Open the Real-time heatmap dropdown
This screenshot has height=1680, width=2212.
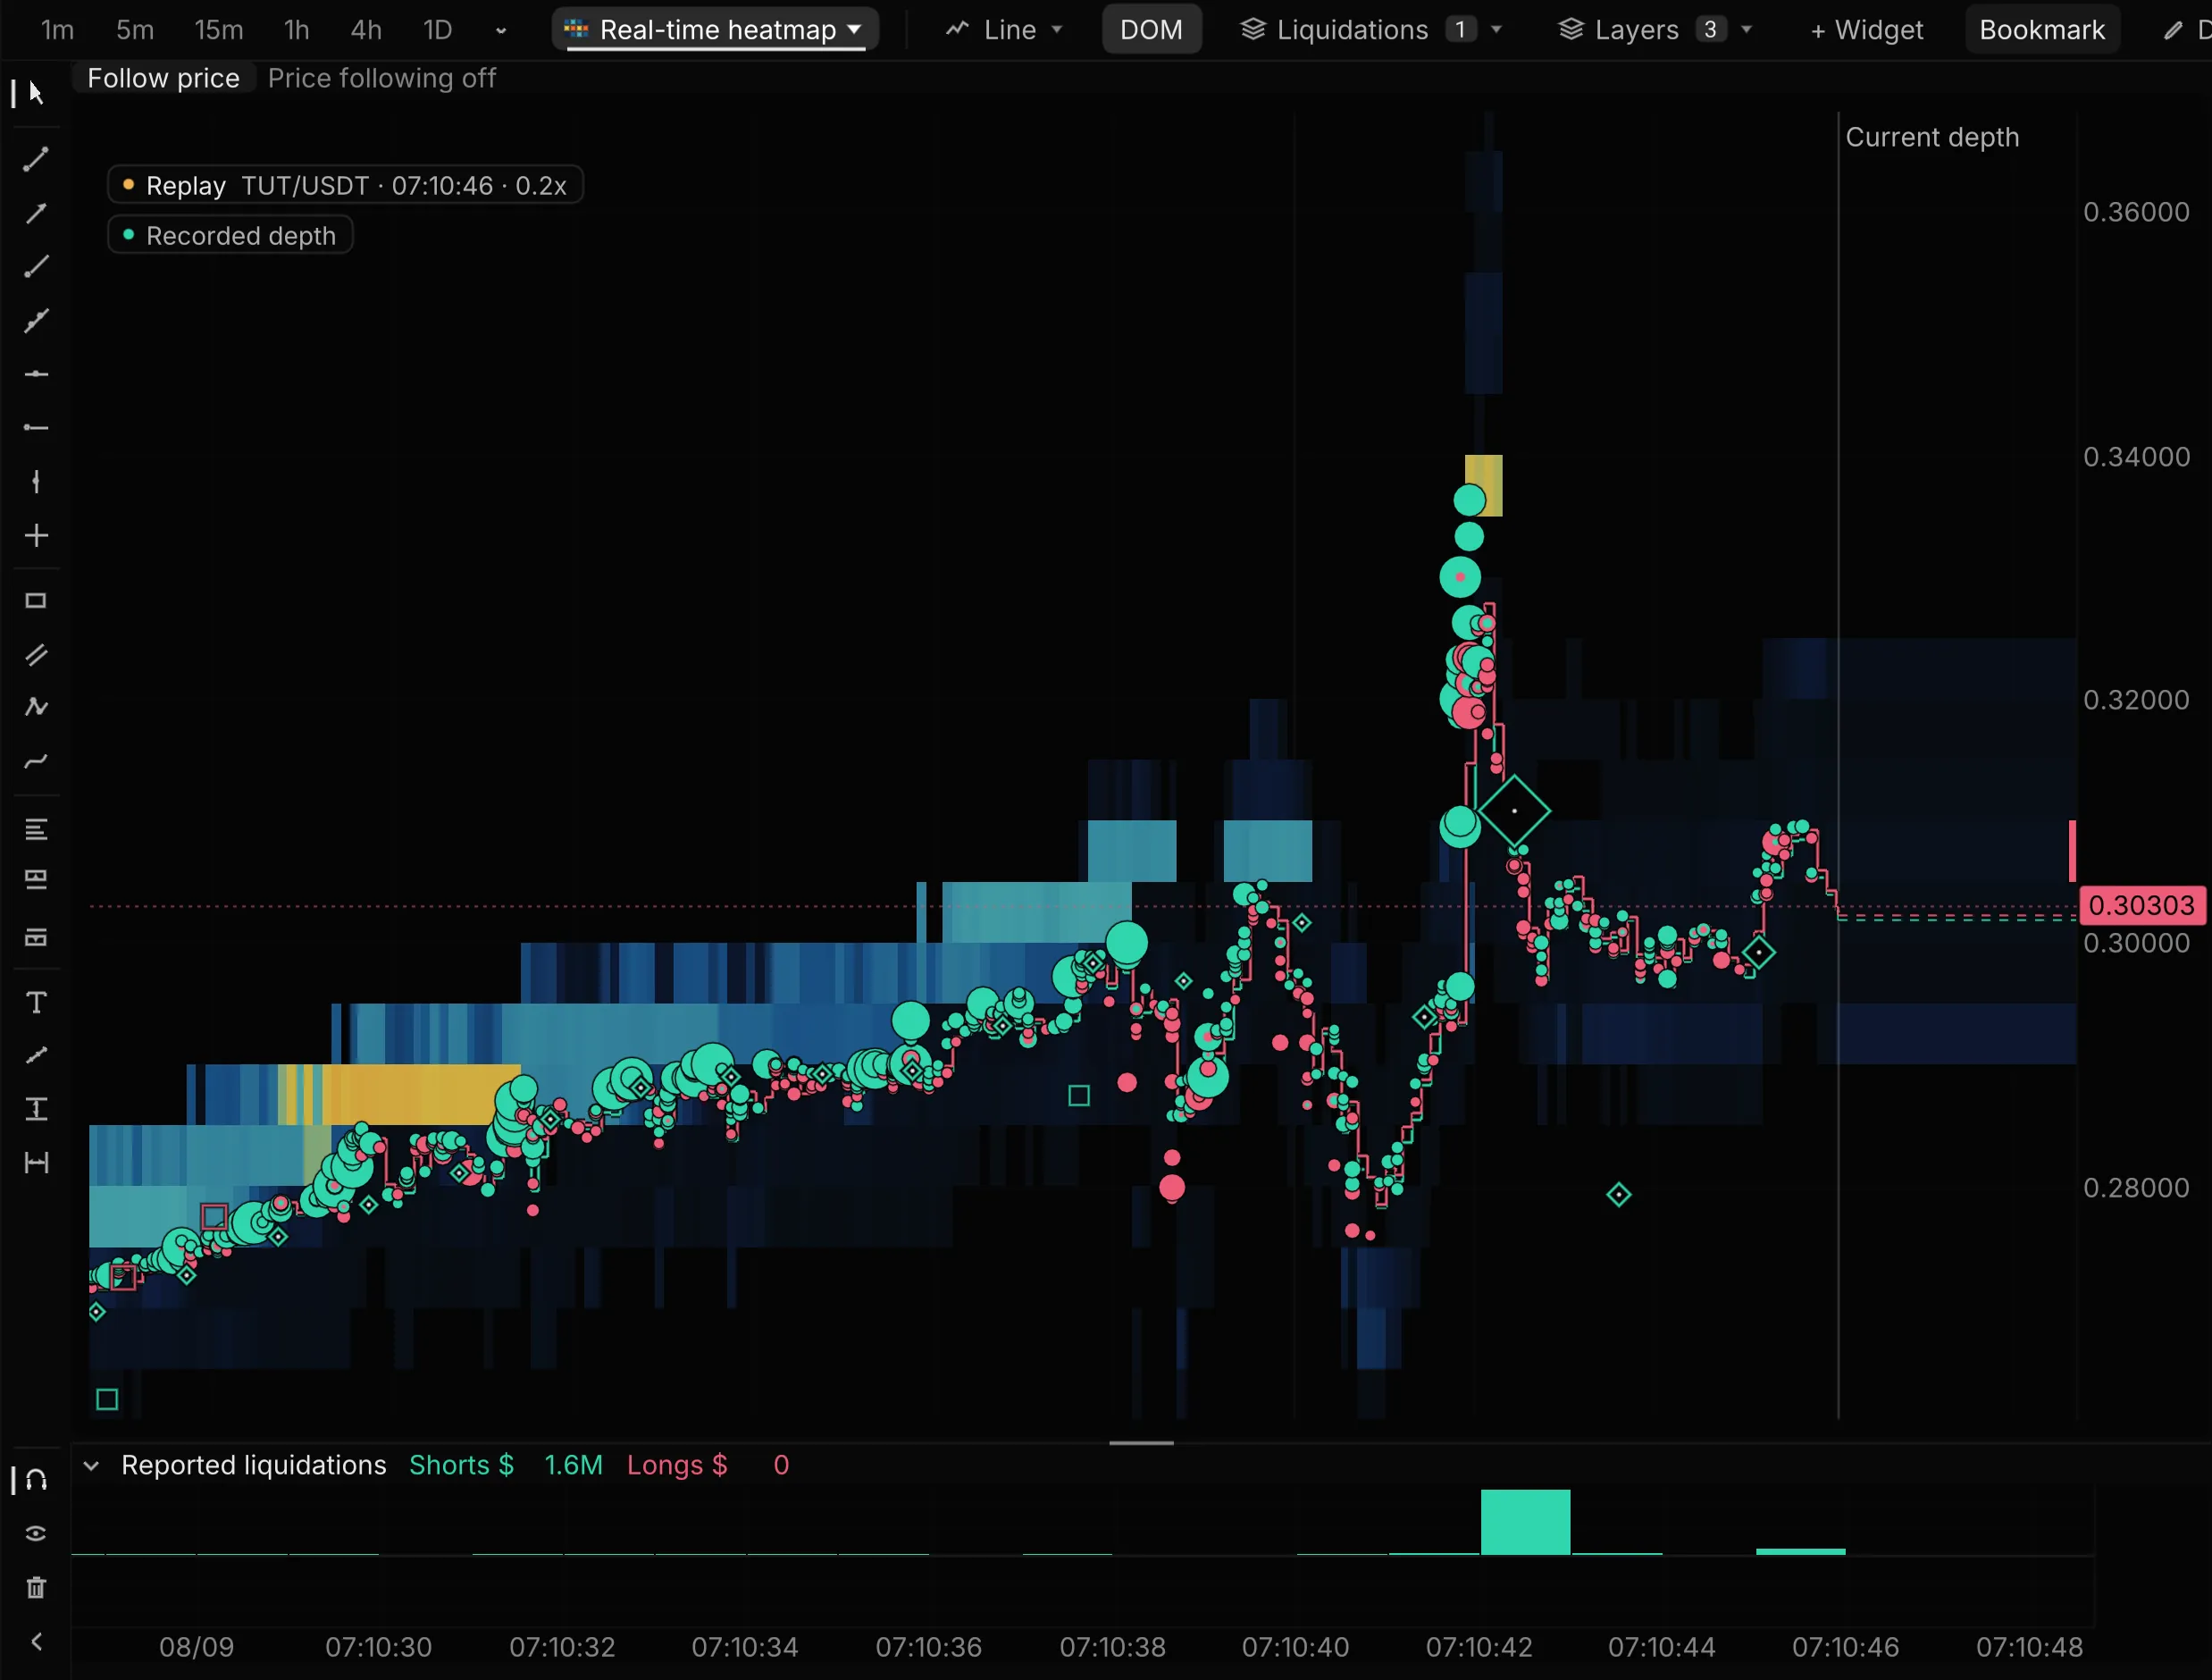tap(716, 30)
